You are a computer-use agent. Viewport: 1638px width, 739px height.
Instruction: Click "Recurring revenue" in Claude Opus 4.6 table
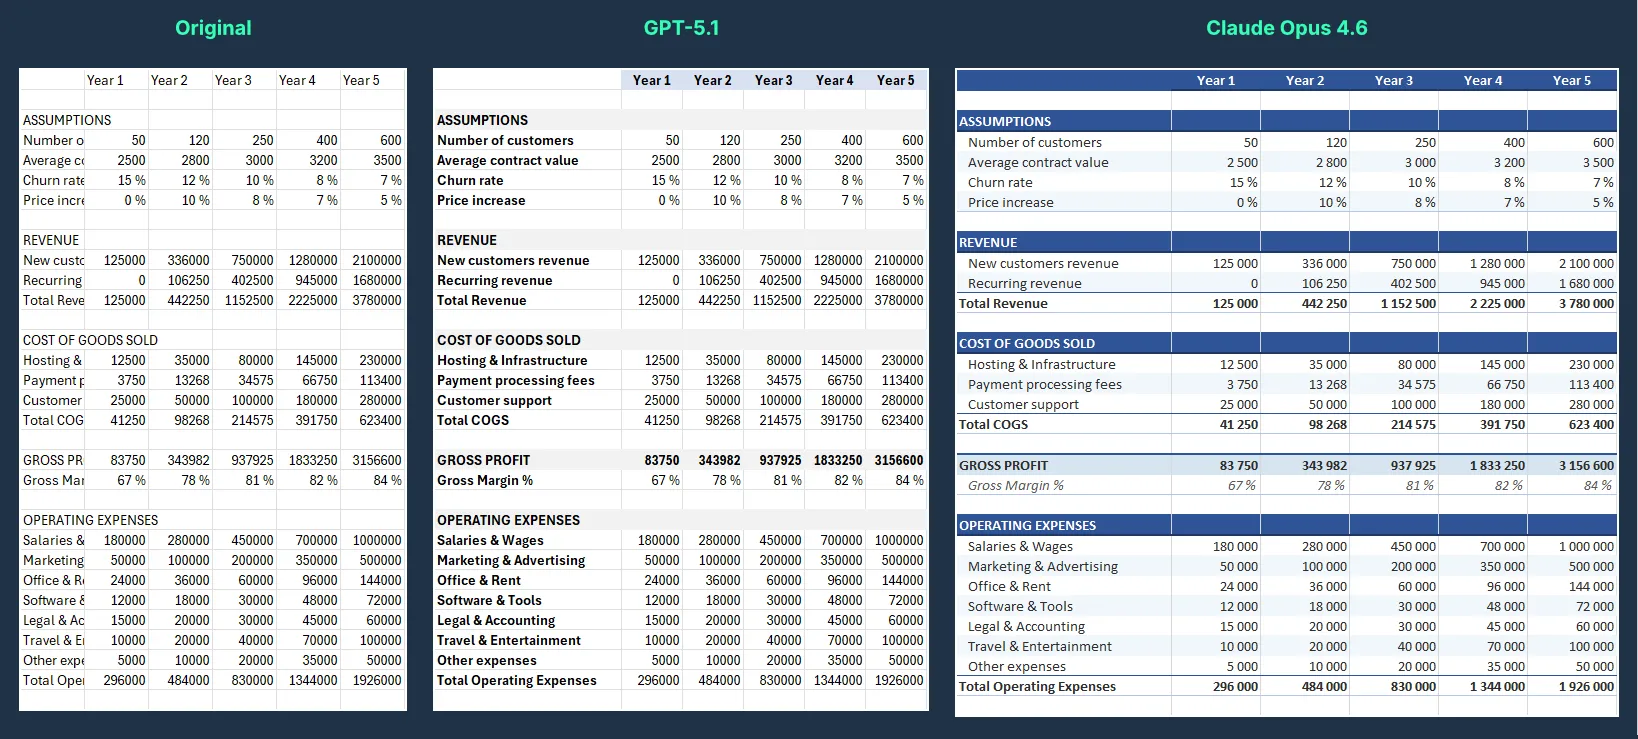(x=1024, y=283)
